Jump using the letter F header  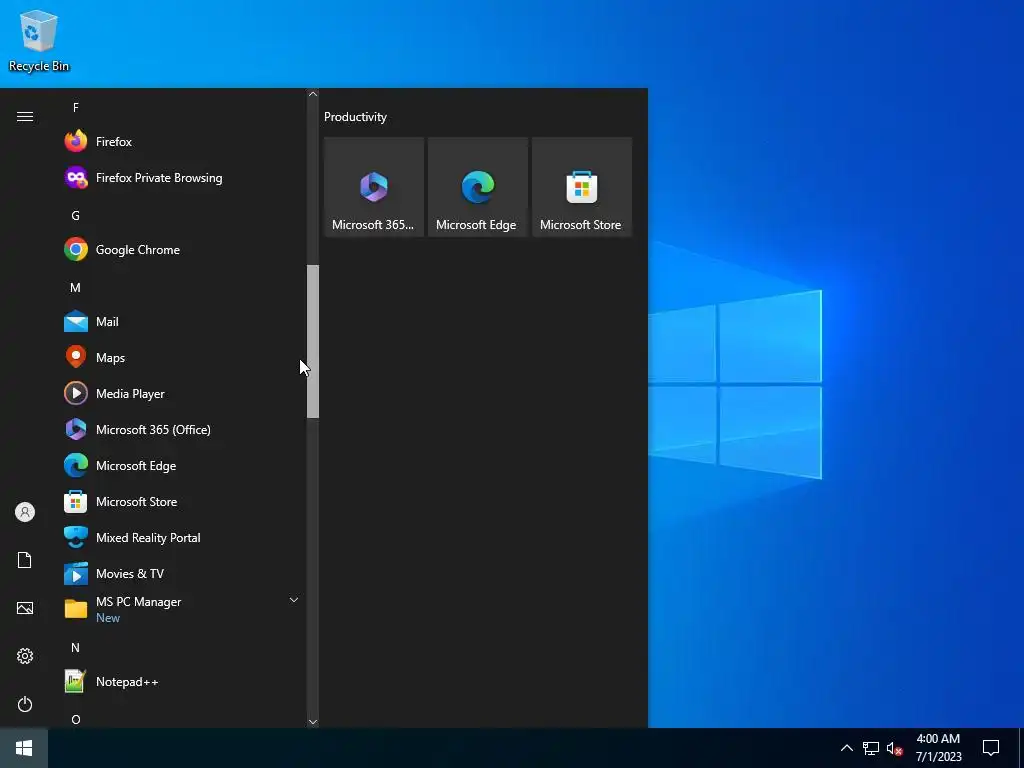(76, 108)
